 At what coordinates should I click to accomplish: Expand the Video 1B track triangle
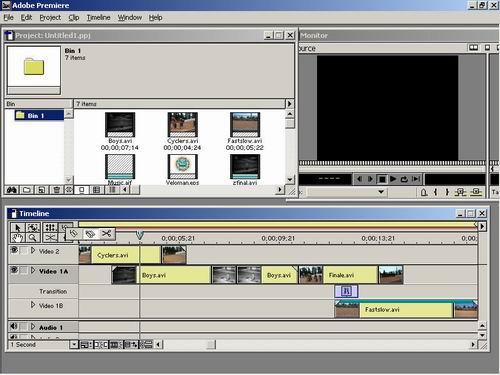(33, 305)
